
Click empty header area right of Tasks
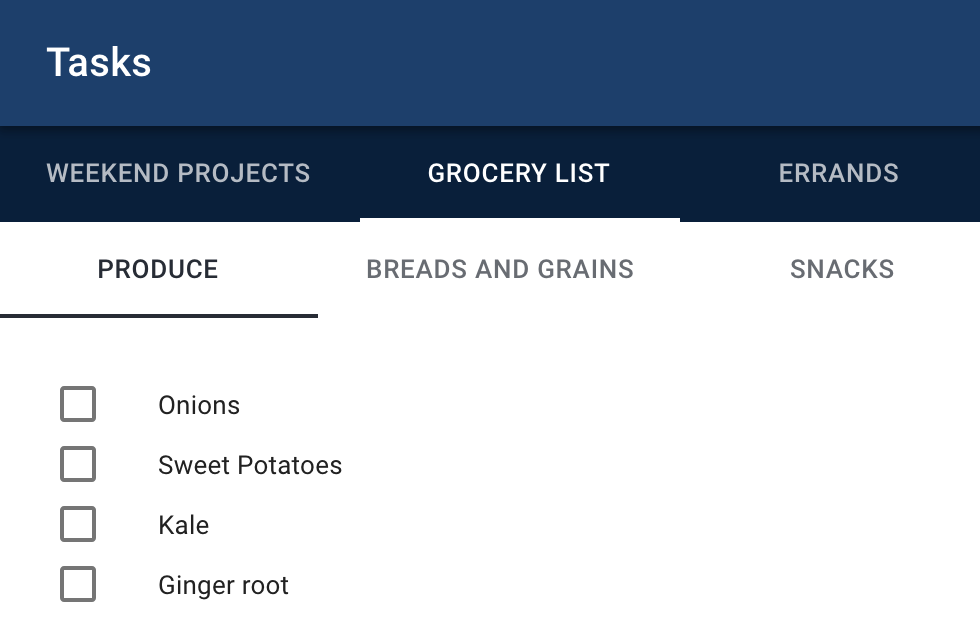tap(562, 62)
